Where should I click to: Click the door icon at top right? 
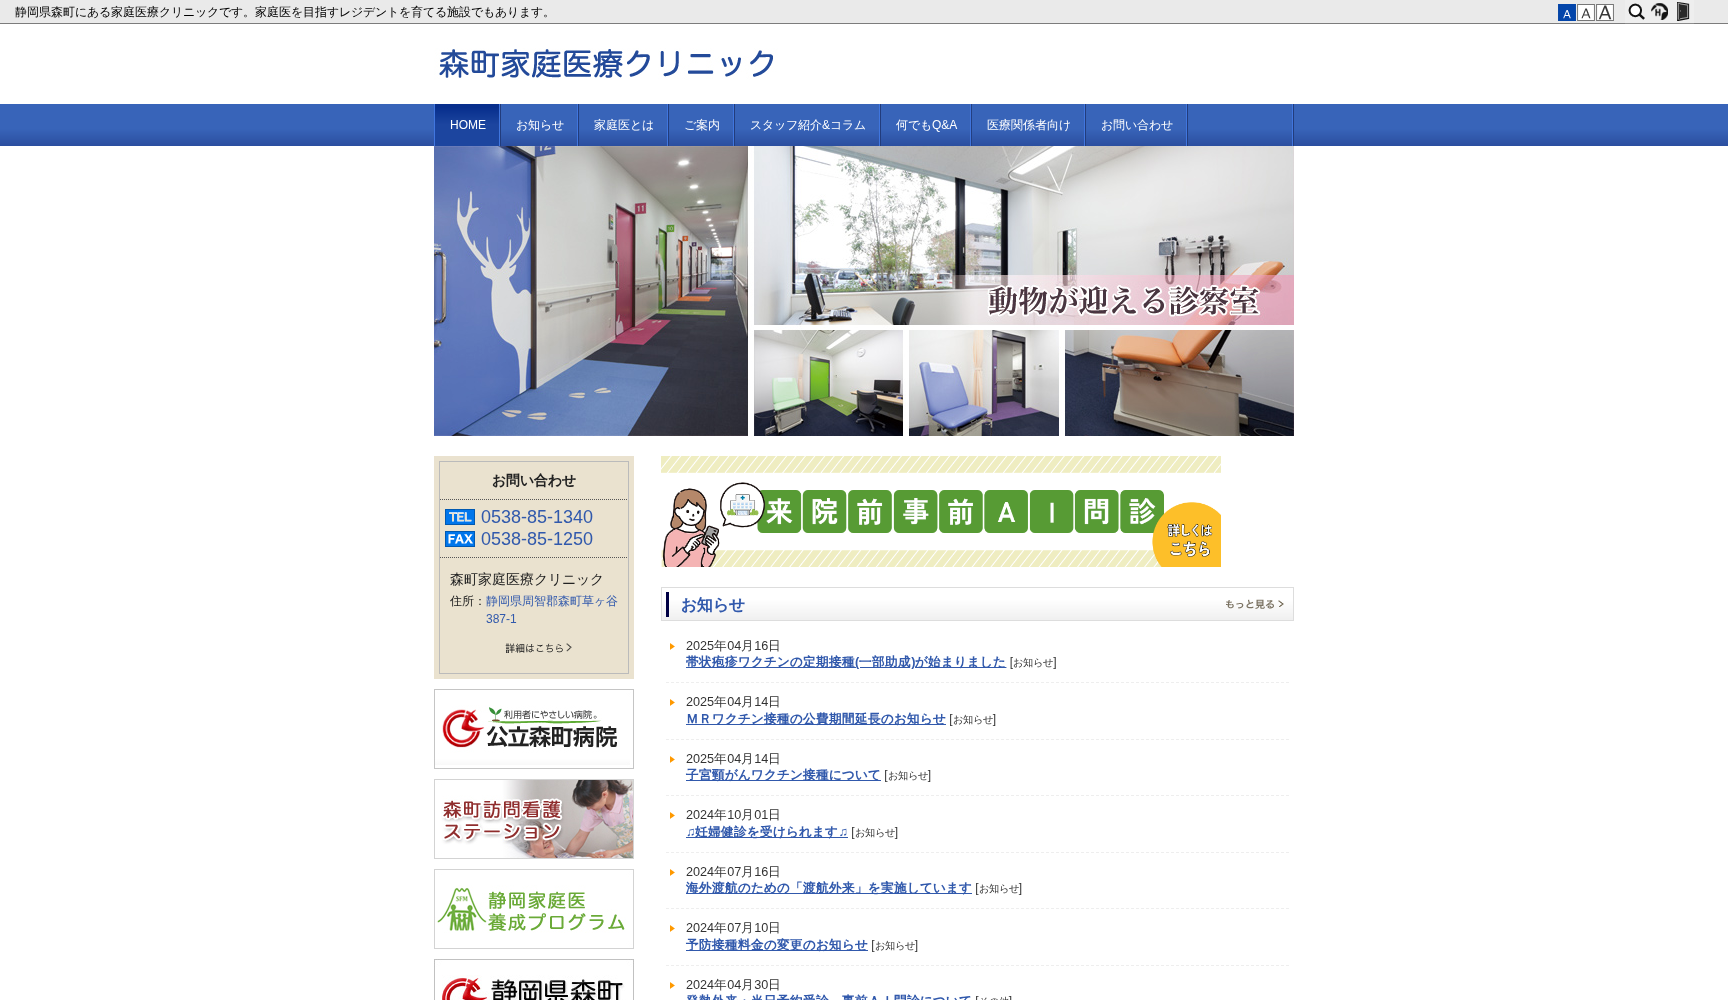point(1683,12)
